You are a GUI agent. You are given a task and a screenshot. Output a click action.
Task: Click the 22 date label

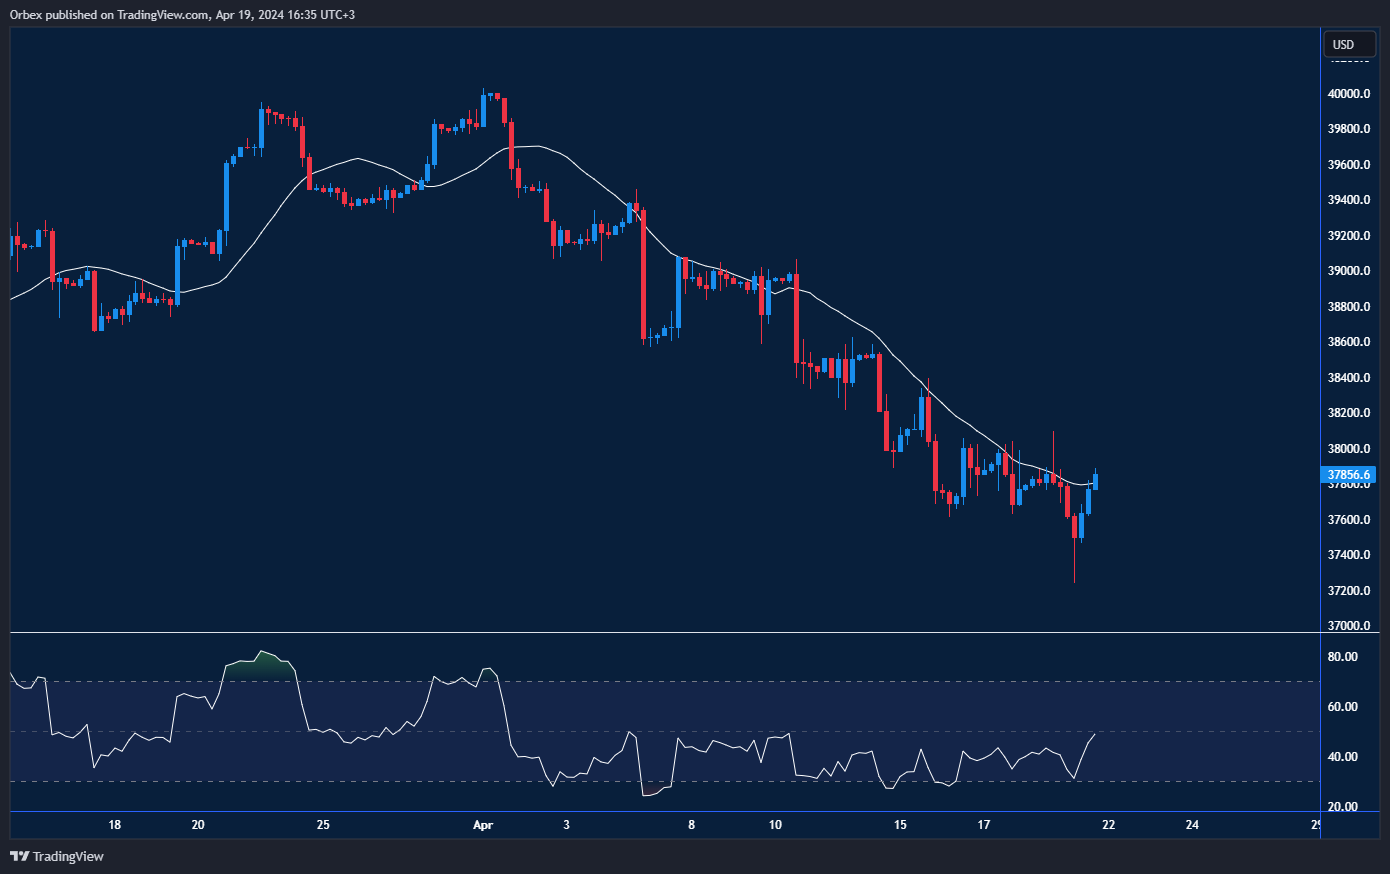pos(1107,826)
